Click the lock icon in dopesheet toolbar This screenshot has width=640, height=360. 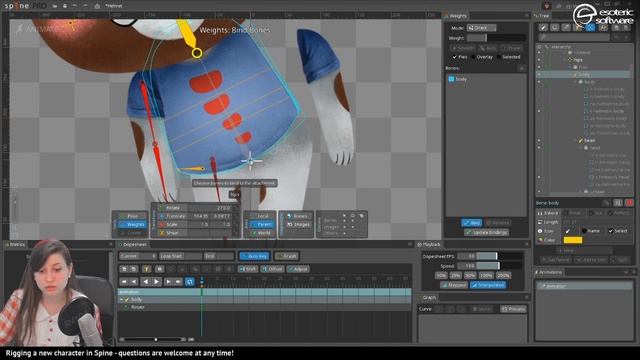(x=160, y=269)
